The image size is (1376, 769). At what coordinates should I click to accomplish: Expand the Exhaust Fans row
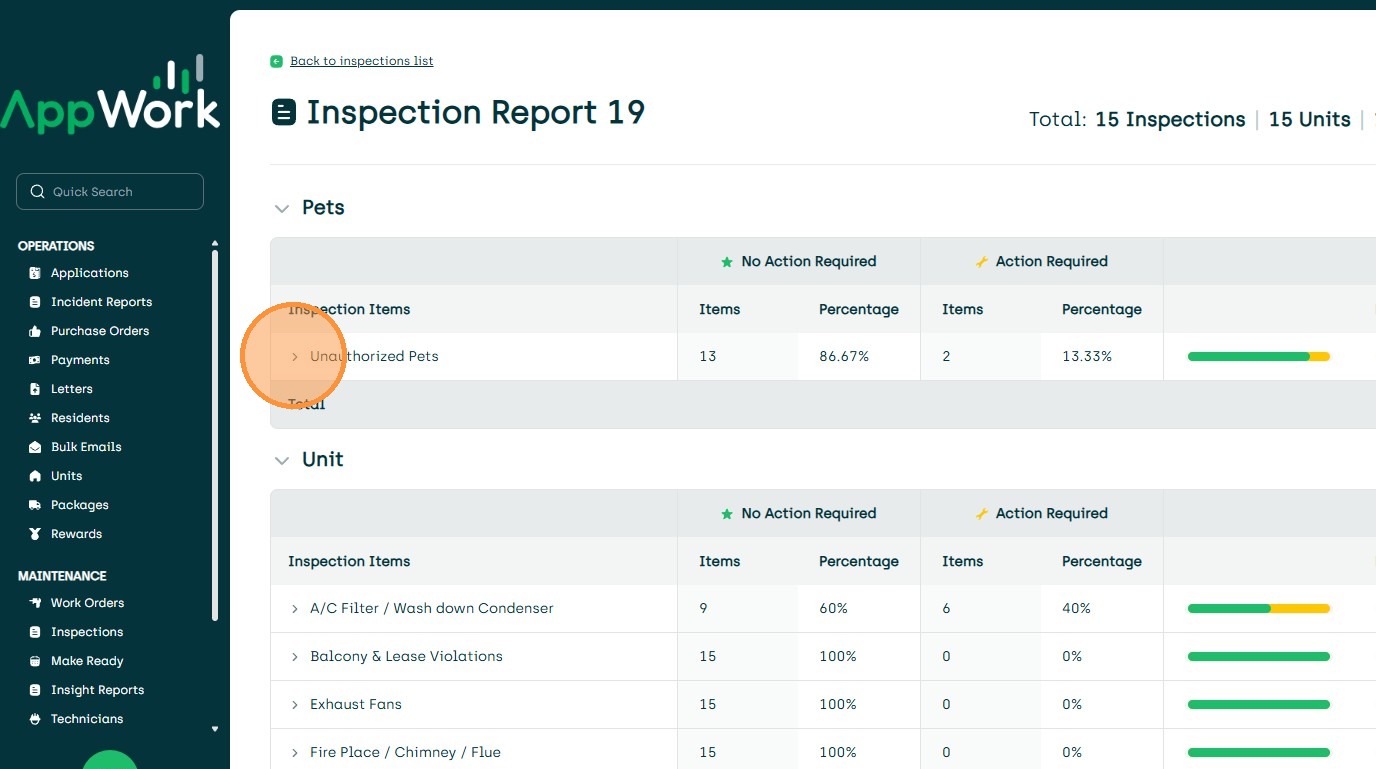pyautogui.click(x=295, y=705)
